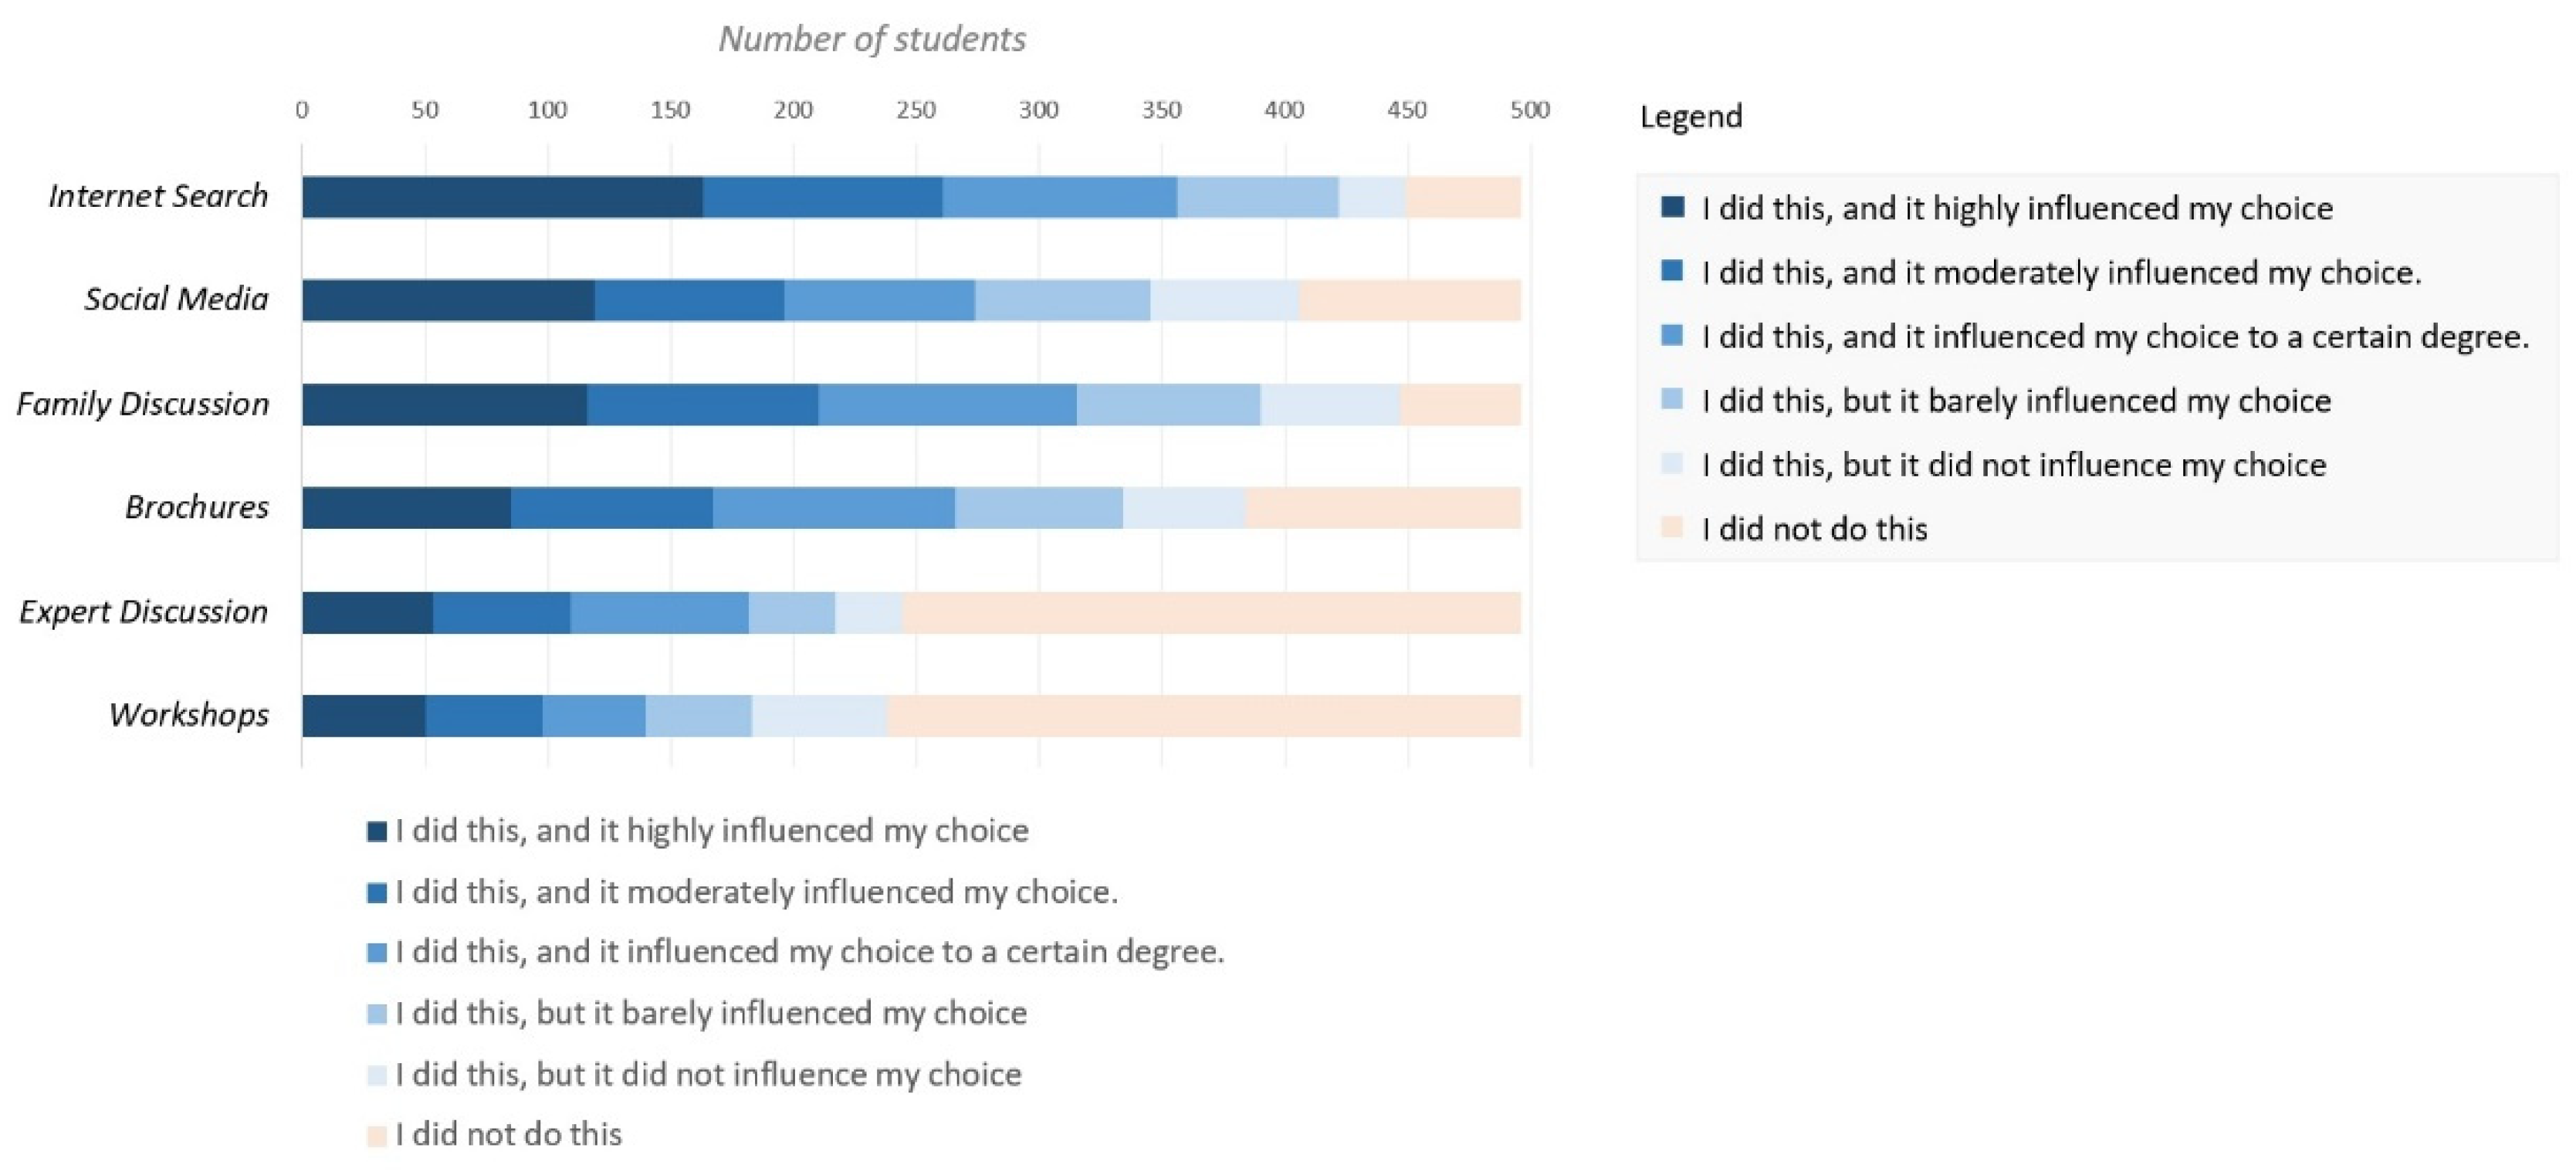2576x1175 pixels.
Task: Click the 'Legend' heading on the right
Action: click(x=1691, y=117)
